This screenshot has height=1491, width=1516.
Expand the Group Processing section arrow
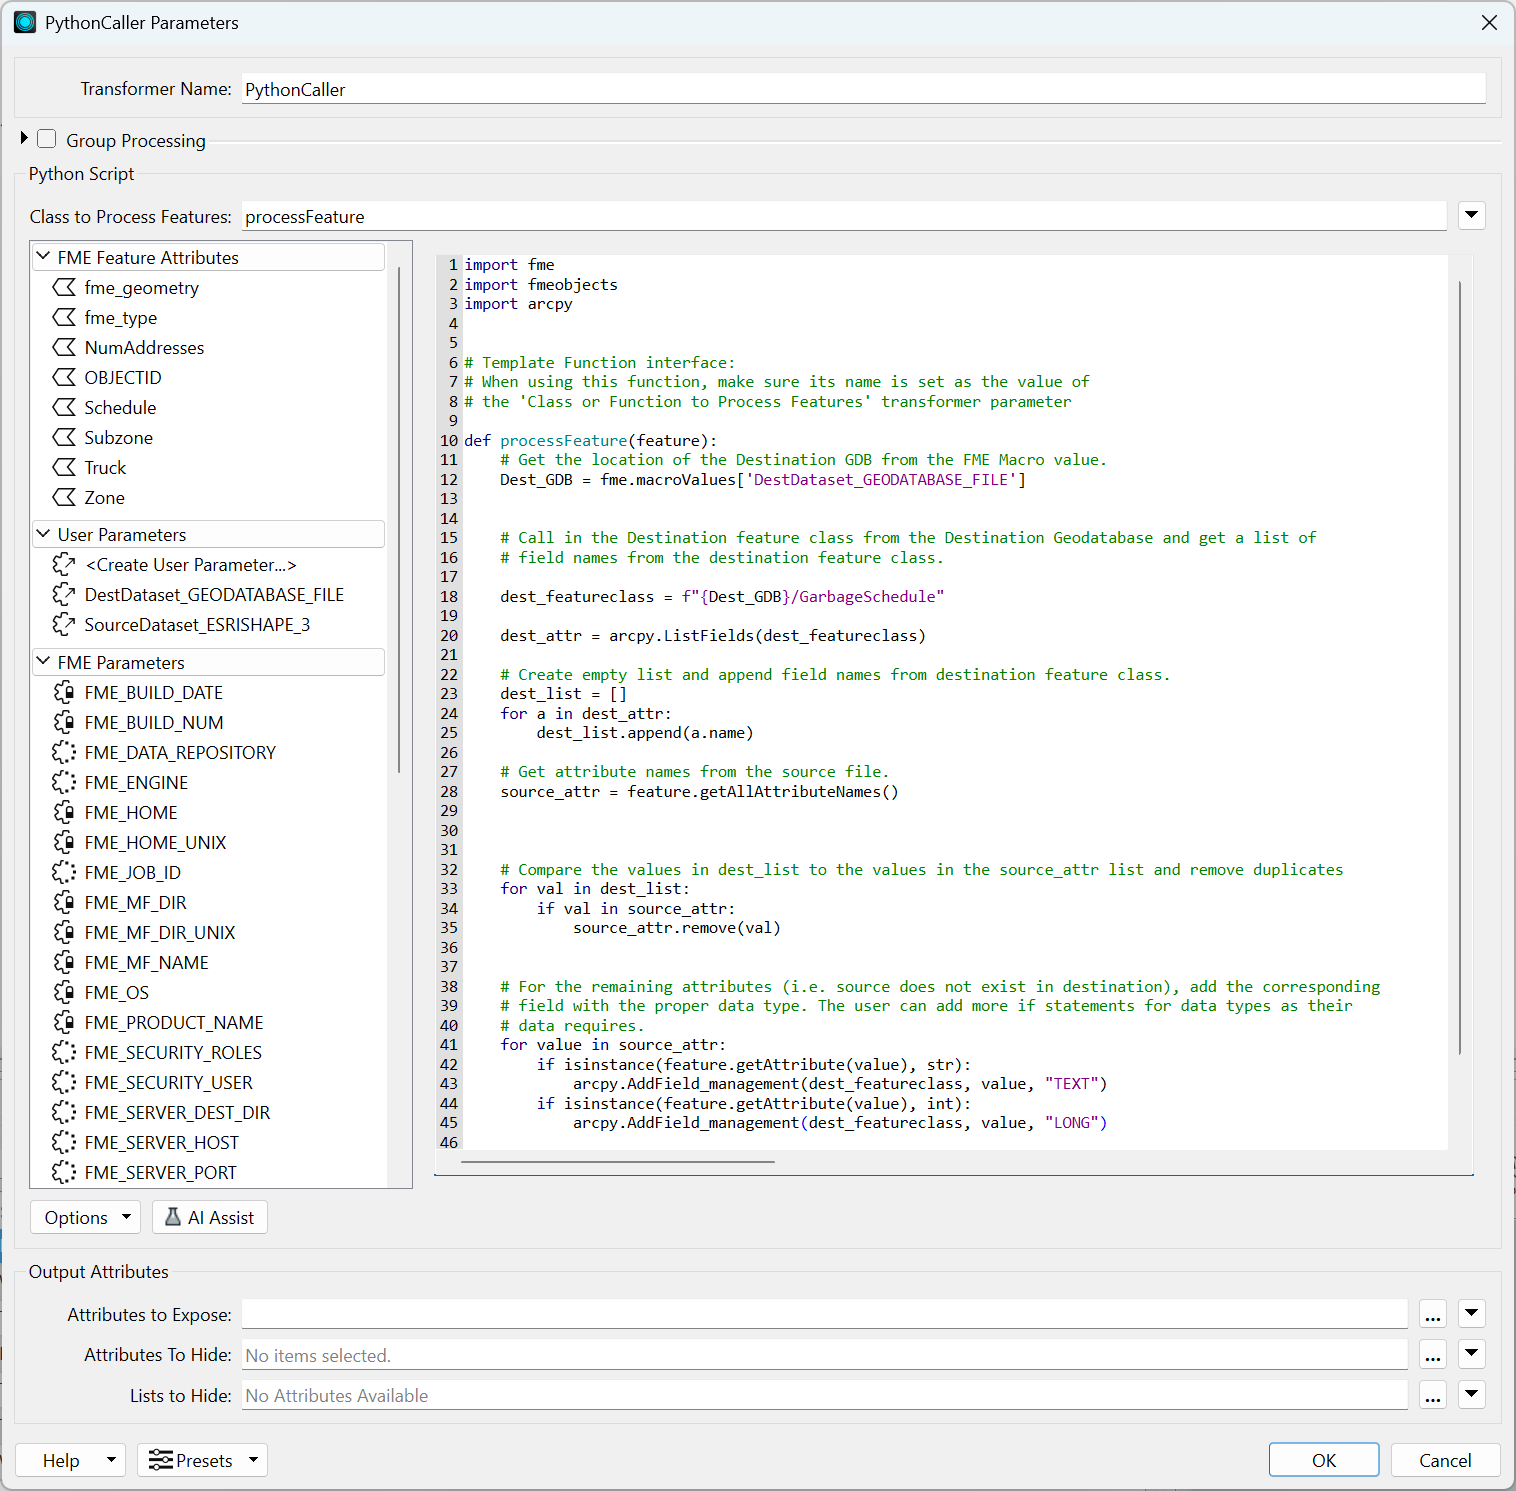pos(24,138)
